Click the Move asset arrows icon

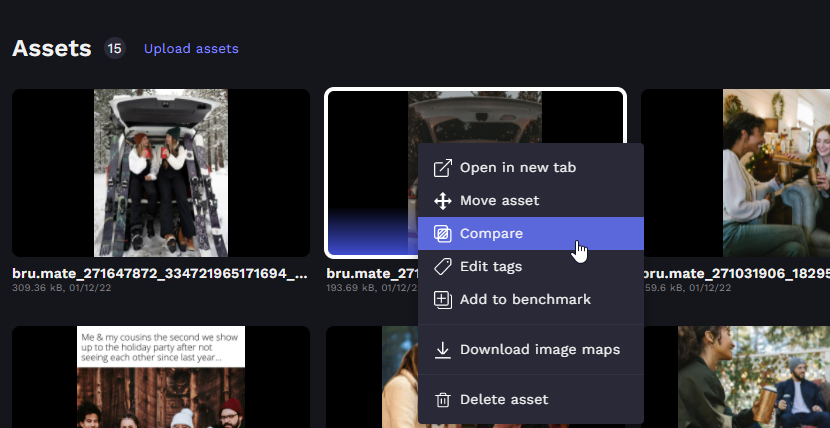(x=443, y=201)
